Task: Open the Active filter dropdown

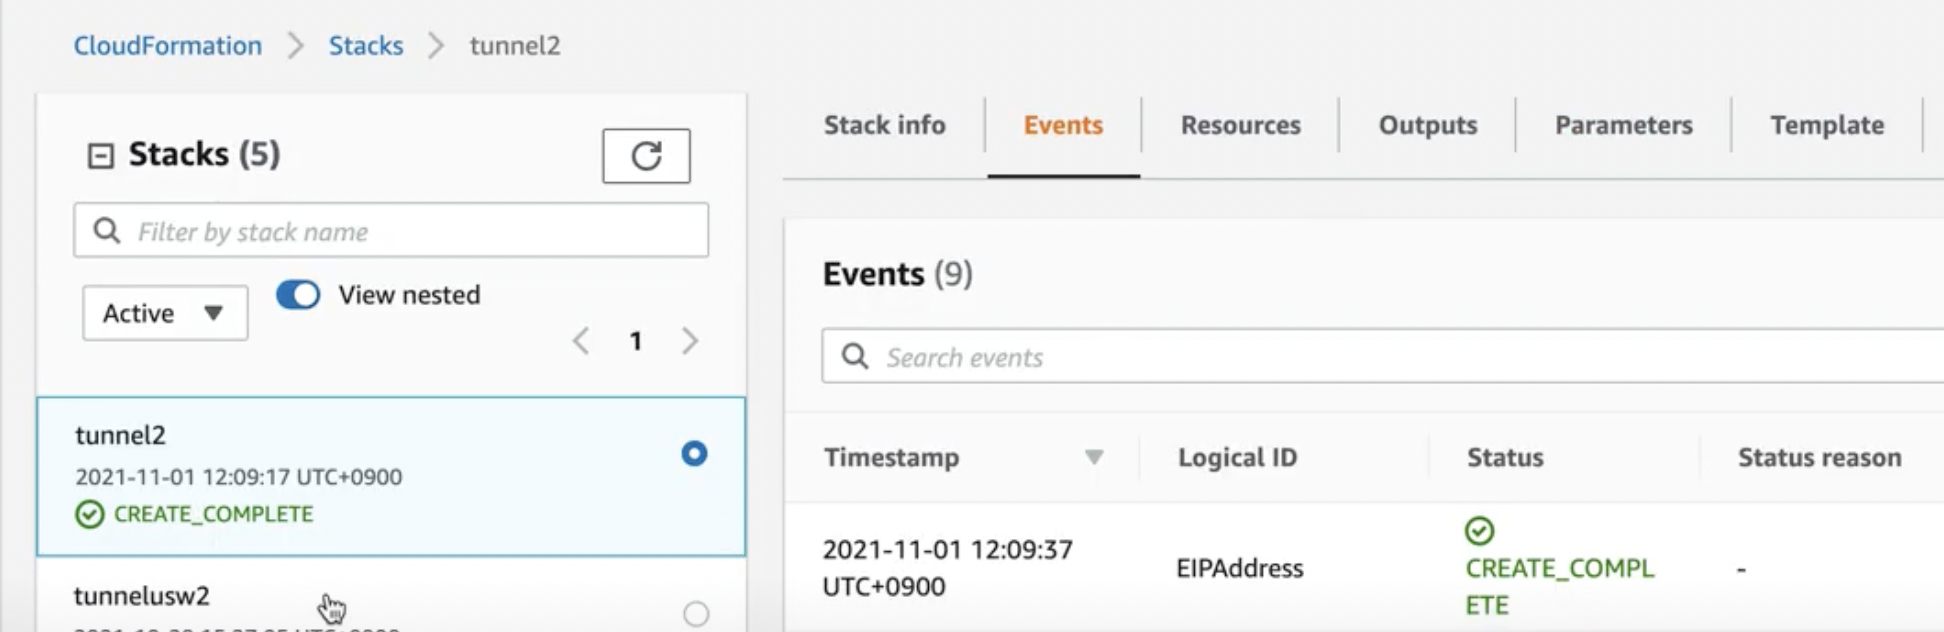Action: [x=165, y=313]
